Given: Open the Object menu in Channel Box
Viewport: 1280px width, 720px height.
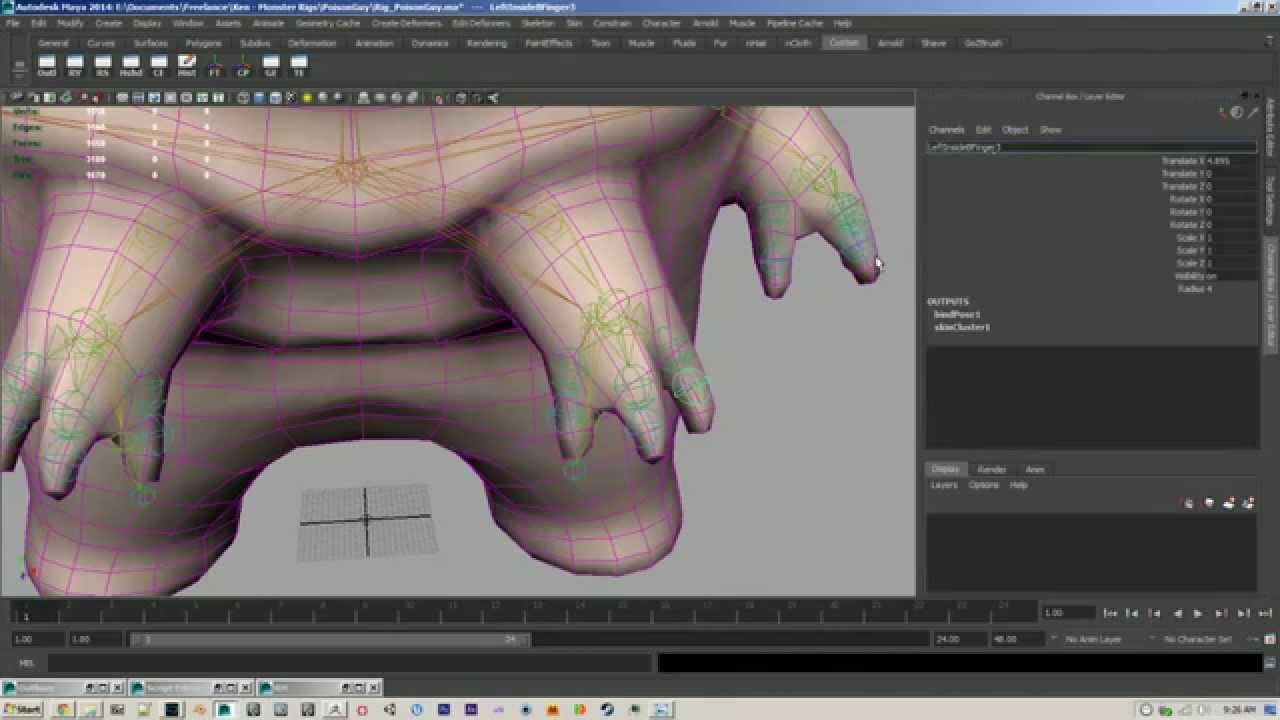Looking at the screenshot, I should click(1015, 130).
